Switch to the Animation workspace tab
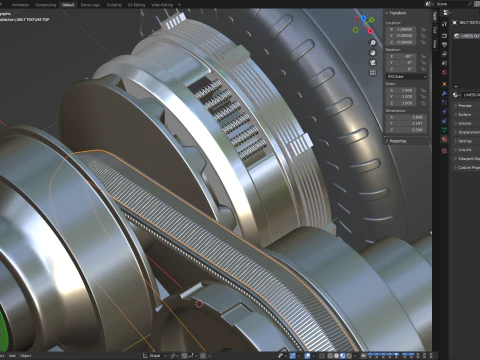The height and width of the screenshot is (360, 480). (x=20, y=5)
